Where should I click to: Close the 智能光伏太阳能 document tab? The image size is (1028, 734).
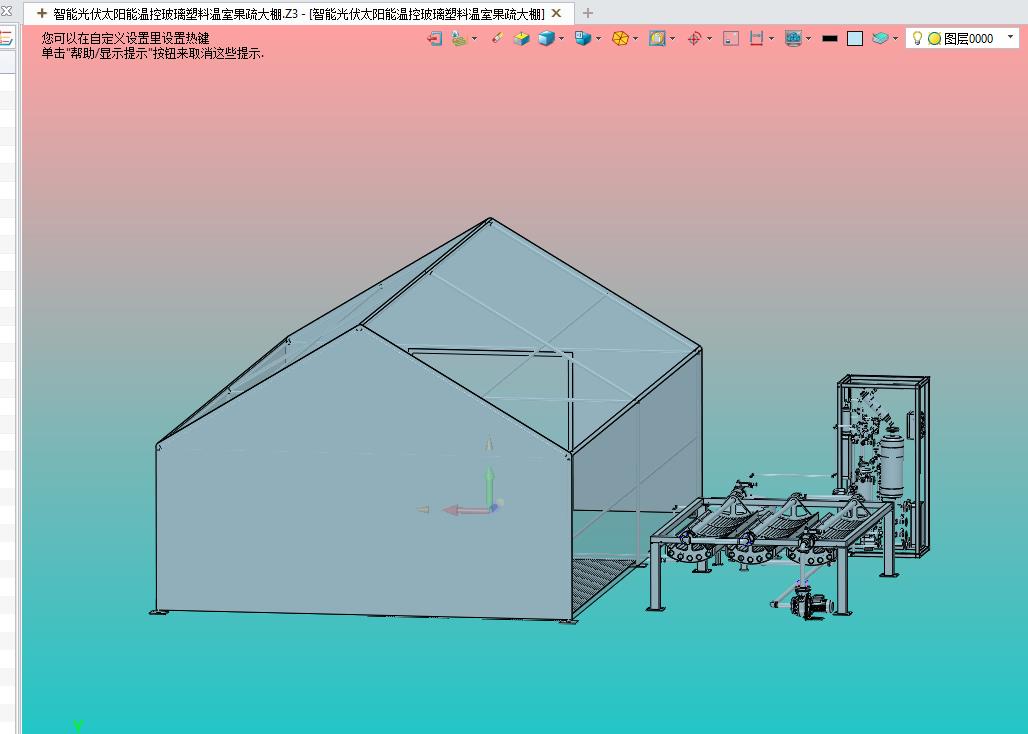tap(557, 13)
